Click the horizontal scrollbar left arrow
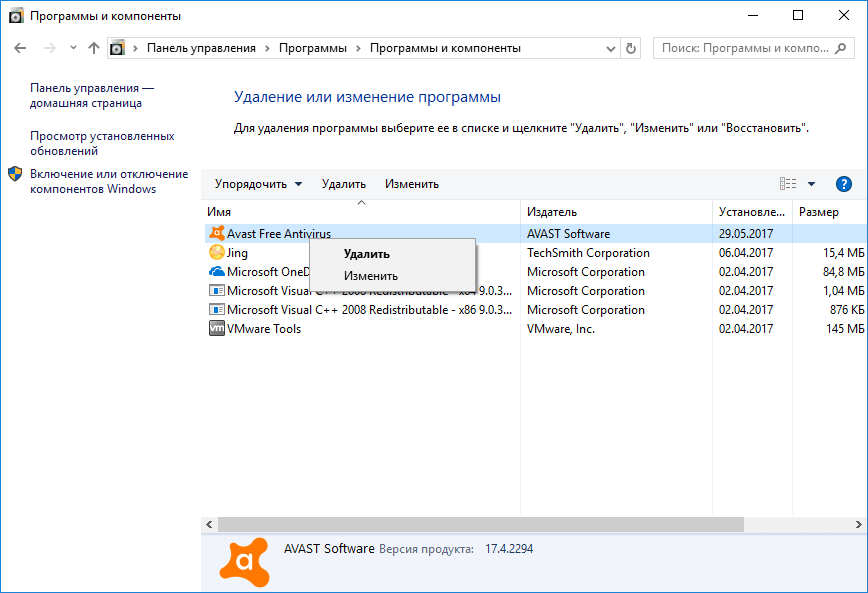The image size is (868, 593). coord(209,524)
